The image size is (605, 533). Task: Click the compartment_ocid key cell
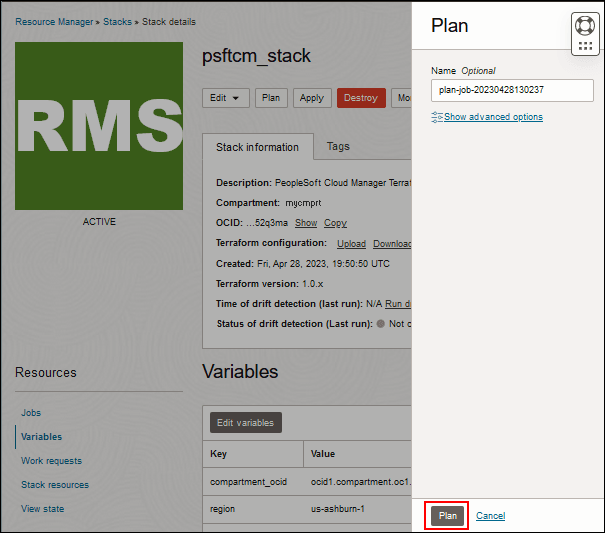click(253, 482)
